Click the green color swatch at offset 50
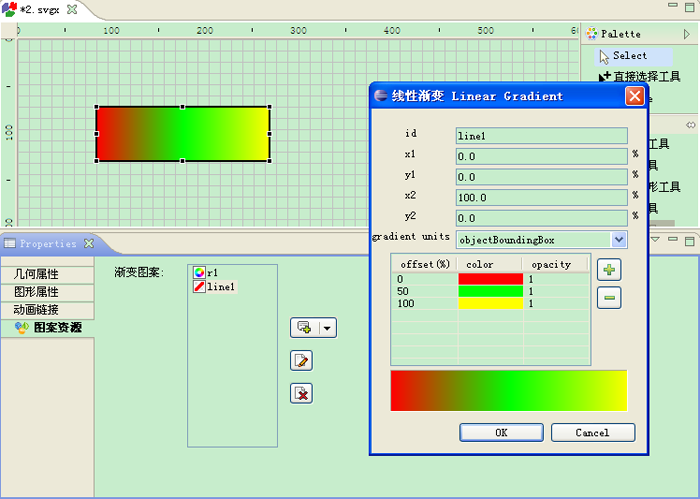 click(490, 291)
